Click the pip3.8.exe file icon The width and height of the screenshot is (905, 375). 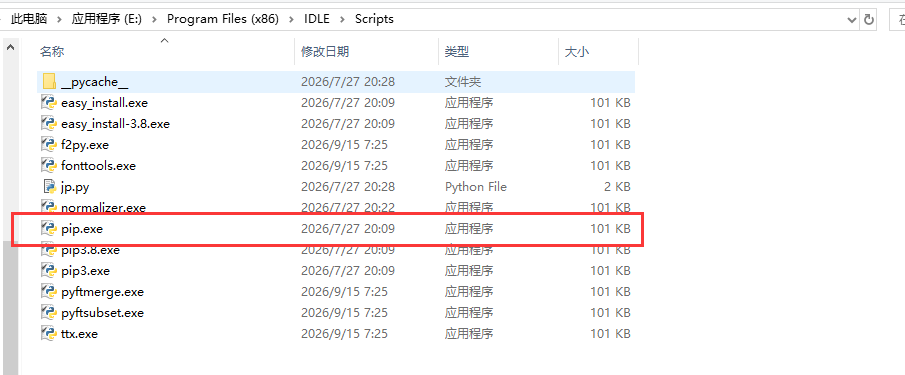48,250
